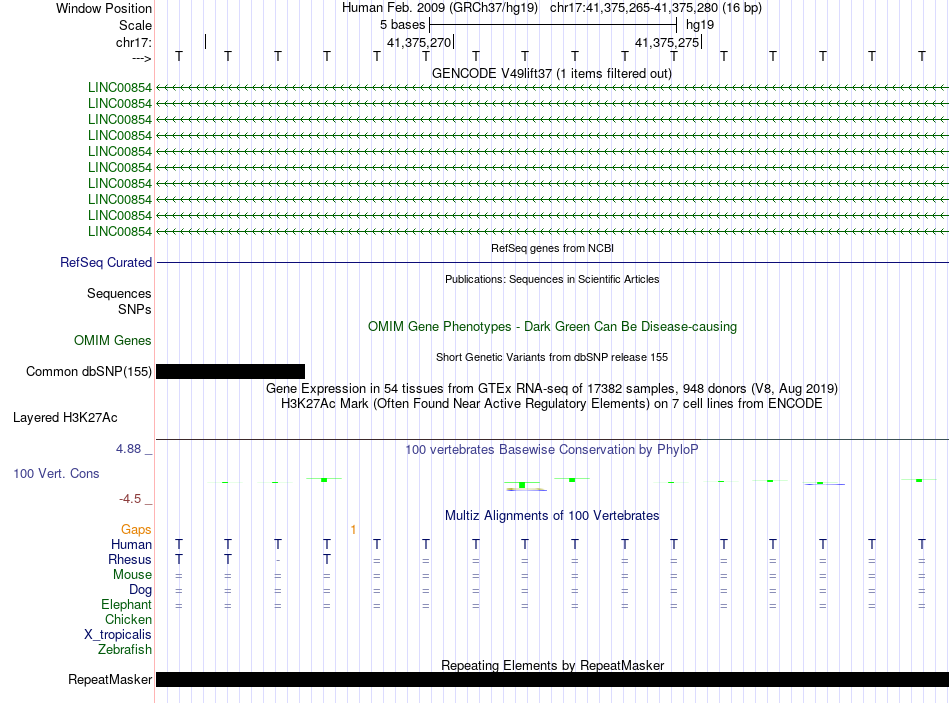This screenshot has width=950, height=703.
Task: Open Publications: Sequences in Scientific Articles title
Action: 552,279
